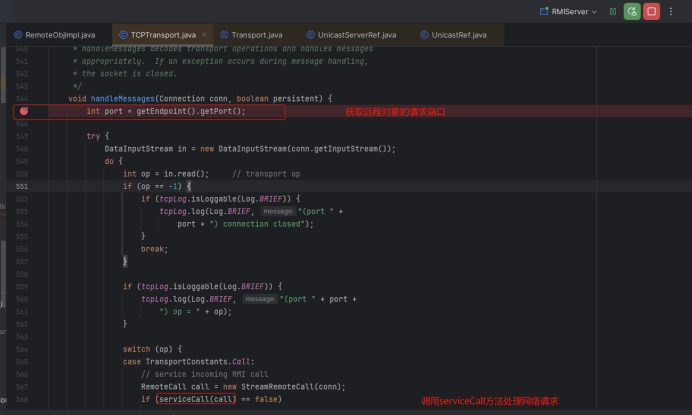Click the UnicastRef.java tab file icon
This screenshot has width=692, height=415.
pos(423,34)
